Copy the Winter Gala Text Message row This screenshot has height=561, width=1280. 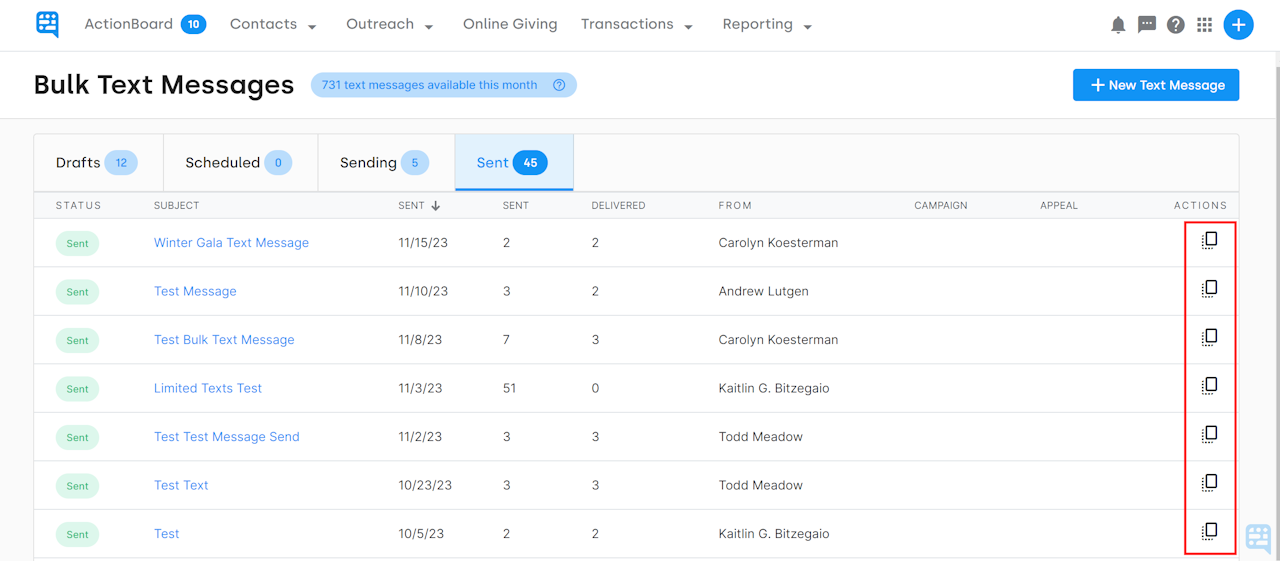pos(1209,241)
